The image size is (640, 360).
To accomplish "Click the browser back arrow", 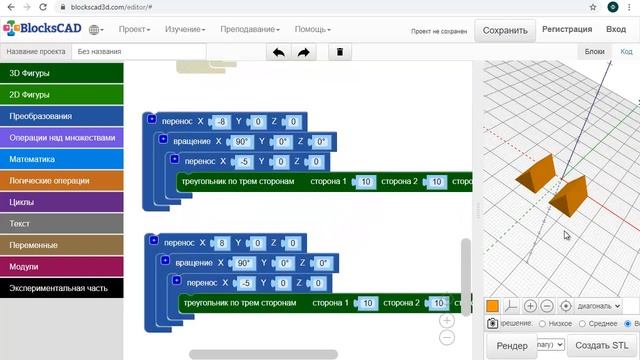I will [11, 7].
